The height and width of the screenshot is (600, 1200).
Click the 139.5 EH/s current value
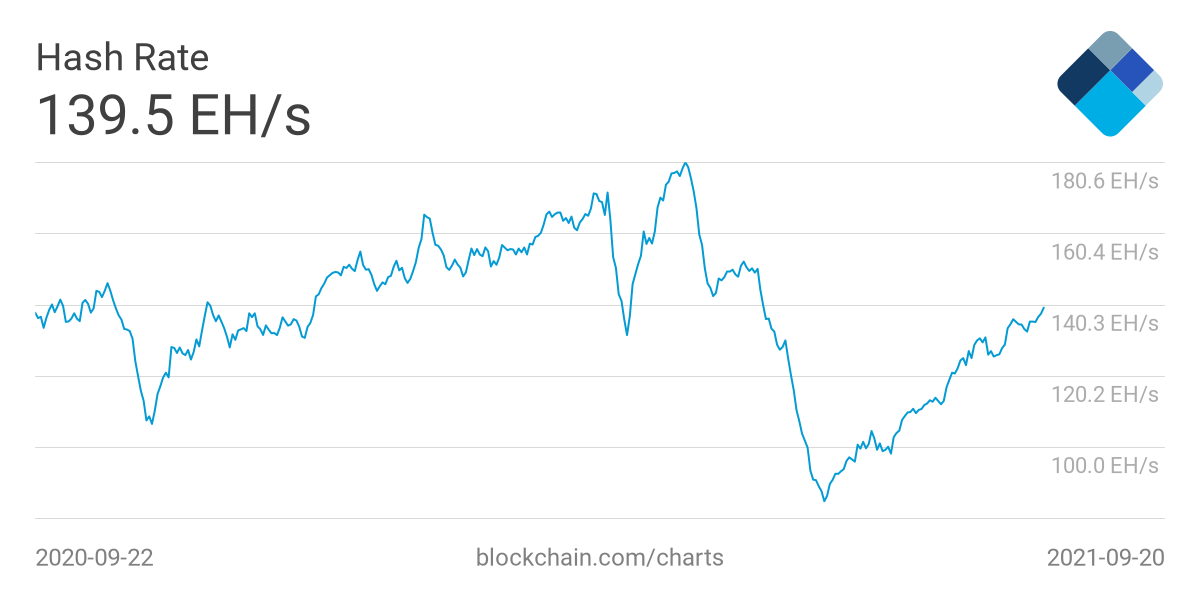[173, 115]
